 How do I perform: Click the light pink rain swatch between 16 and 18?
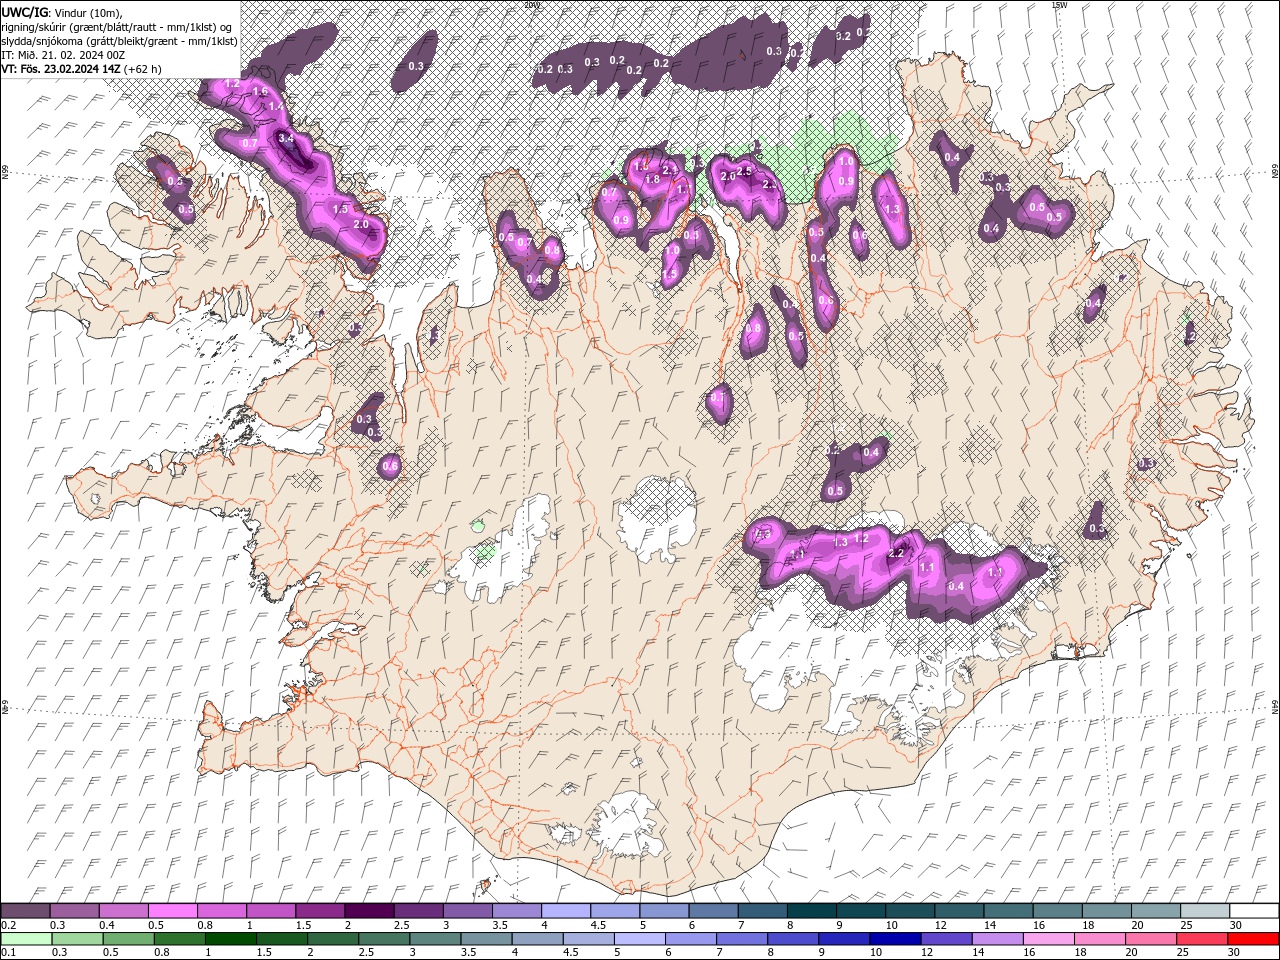pos(1047,939)
